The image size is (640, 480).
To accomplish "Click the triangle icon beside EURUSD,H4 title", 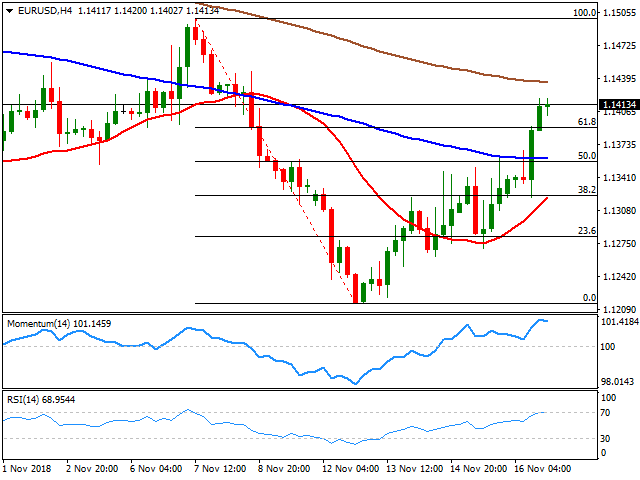I will point(6,9).
